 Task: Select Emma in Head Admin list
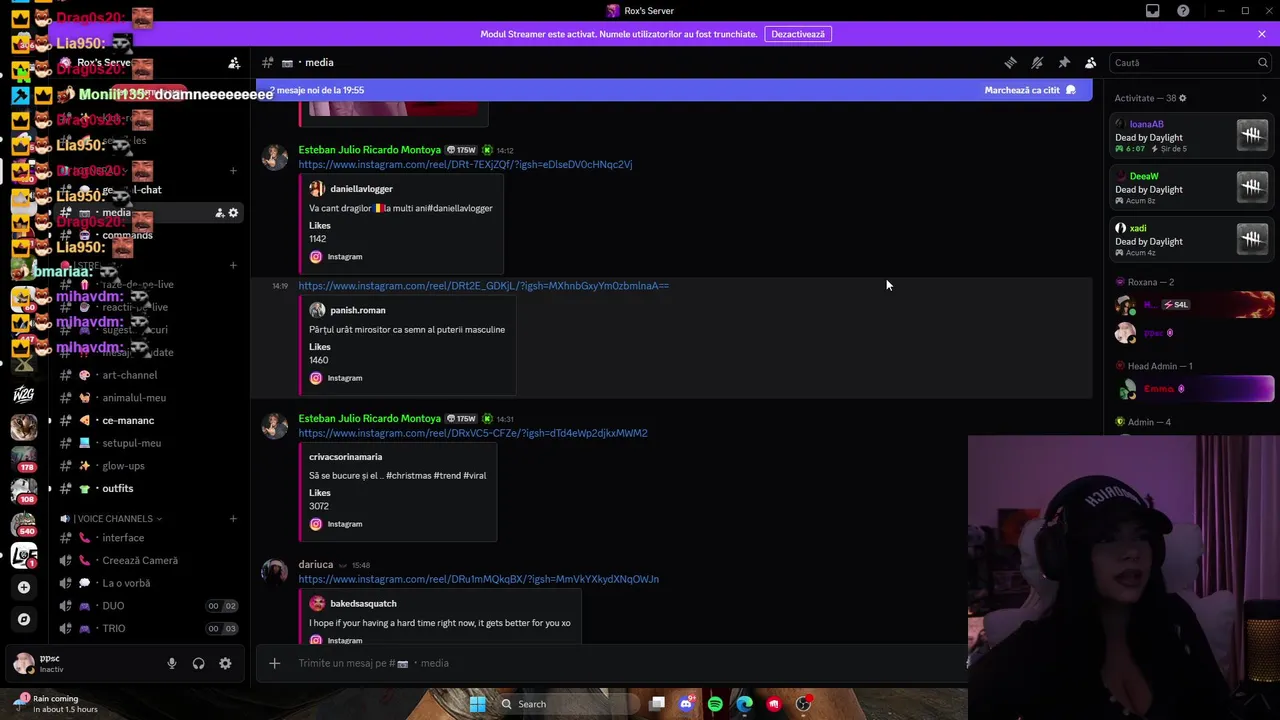1194,389
